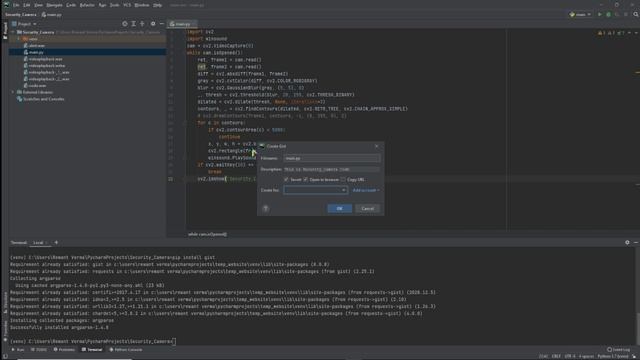Open the Code menu

point(71,5)
